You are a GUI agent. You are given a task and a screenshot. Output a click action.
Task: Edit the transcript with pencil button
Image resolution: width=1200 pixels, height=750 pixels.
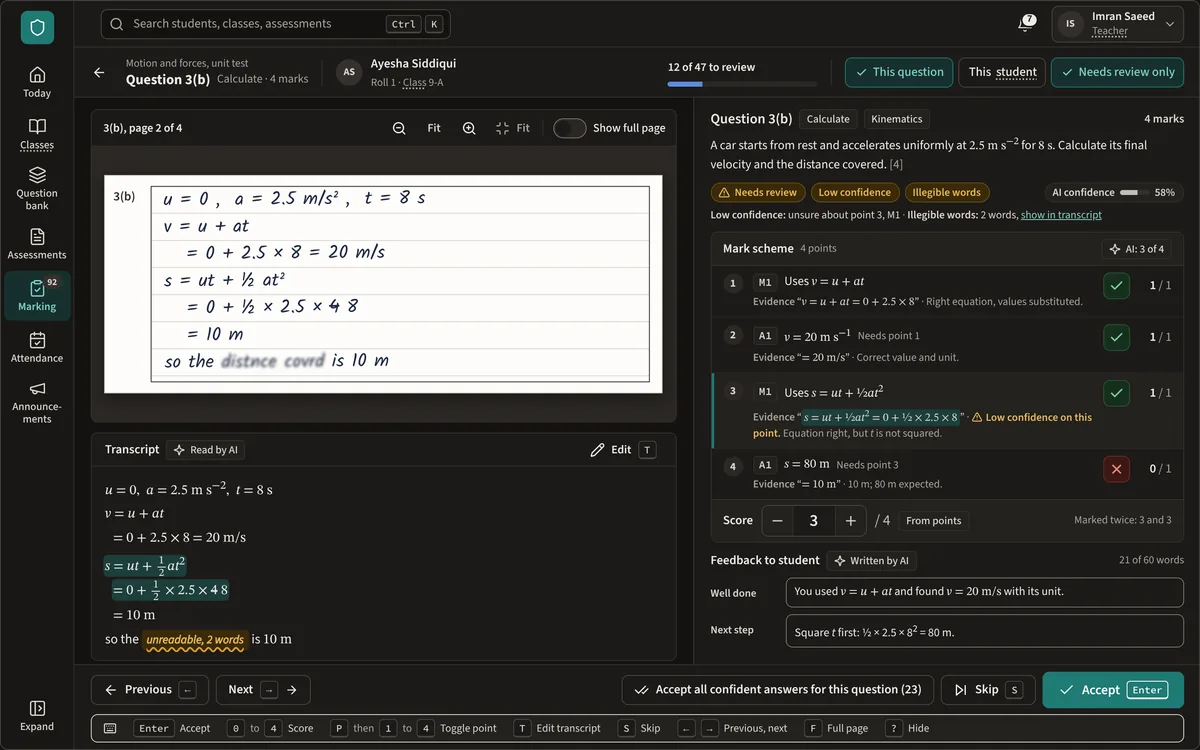coord(622,450)
